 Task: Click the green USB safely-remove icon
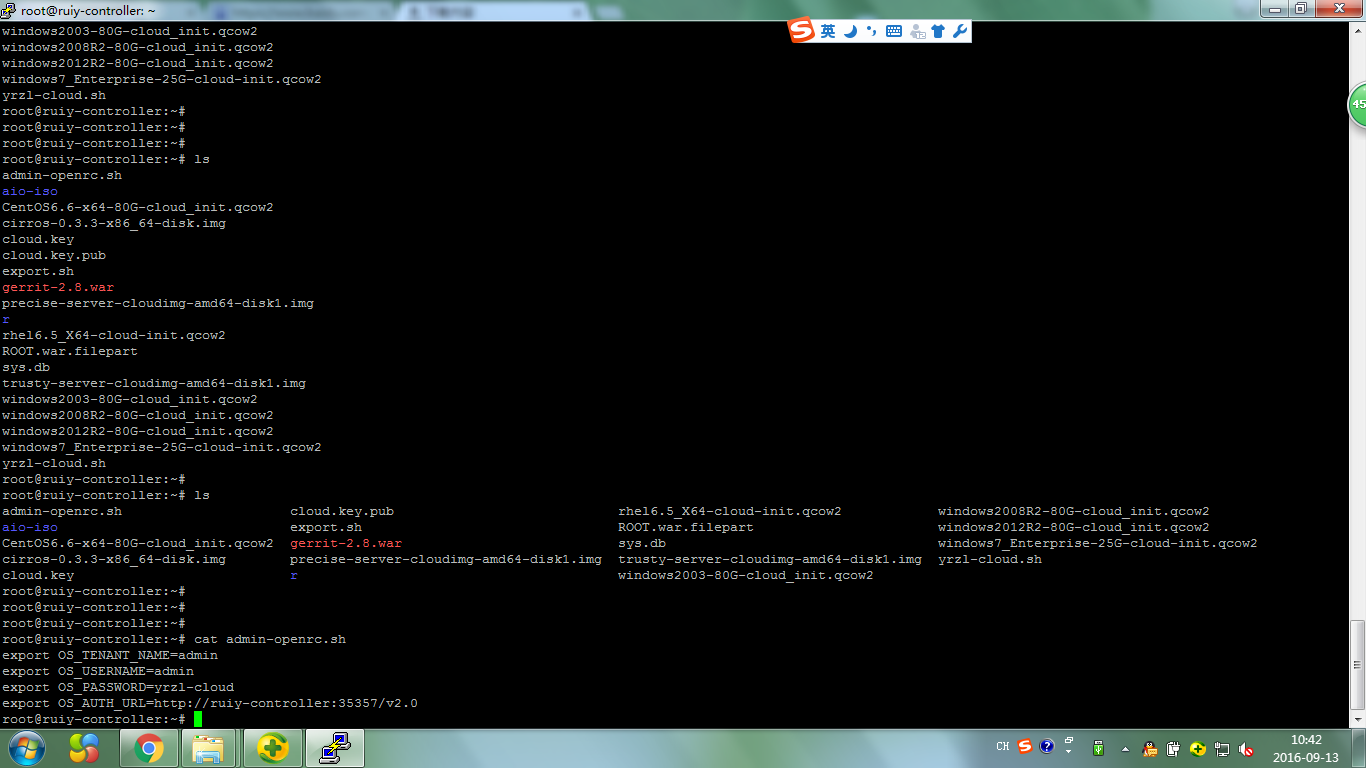[1098, 748]
